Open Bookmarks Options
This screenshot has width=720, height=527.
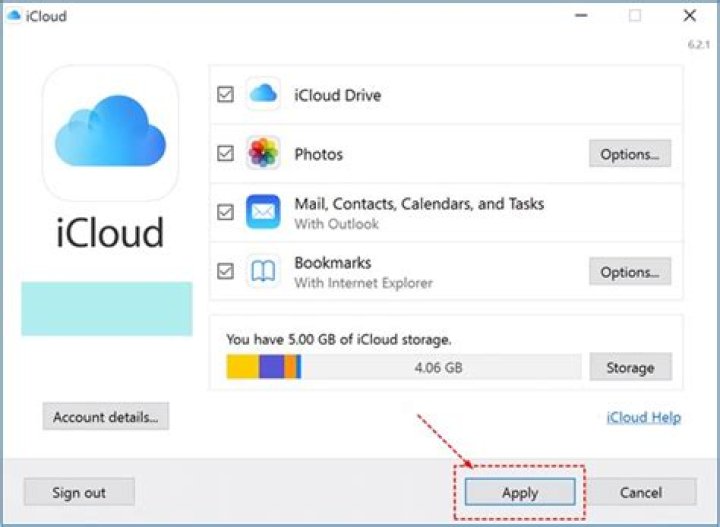coord(629,272)
